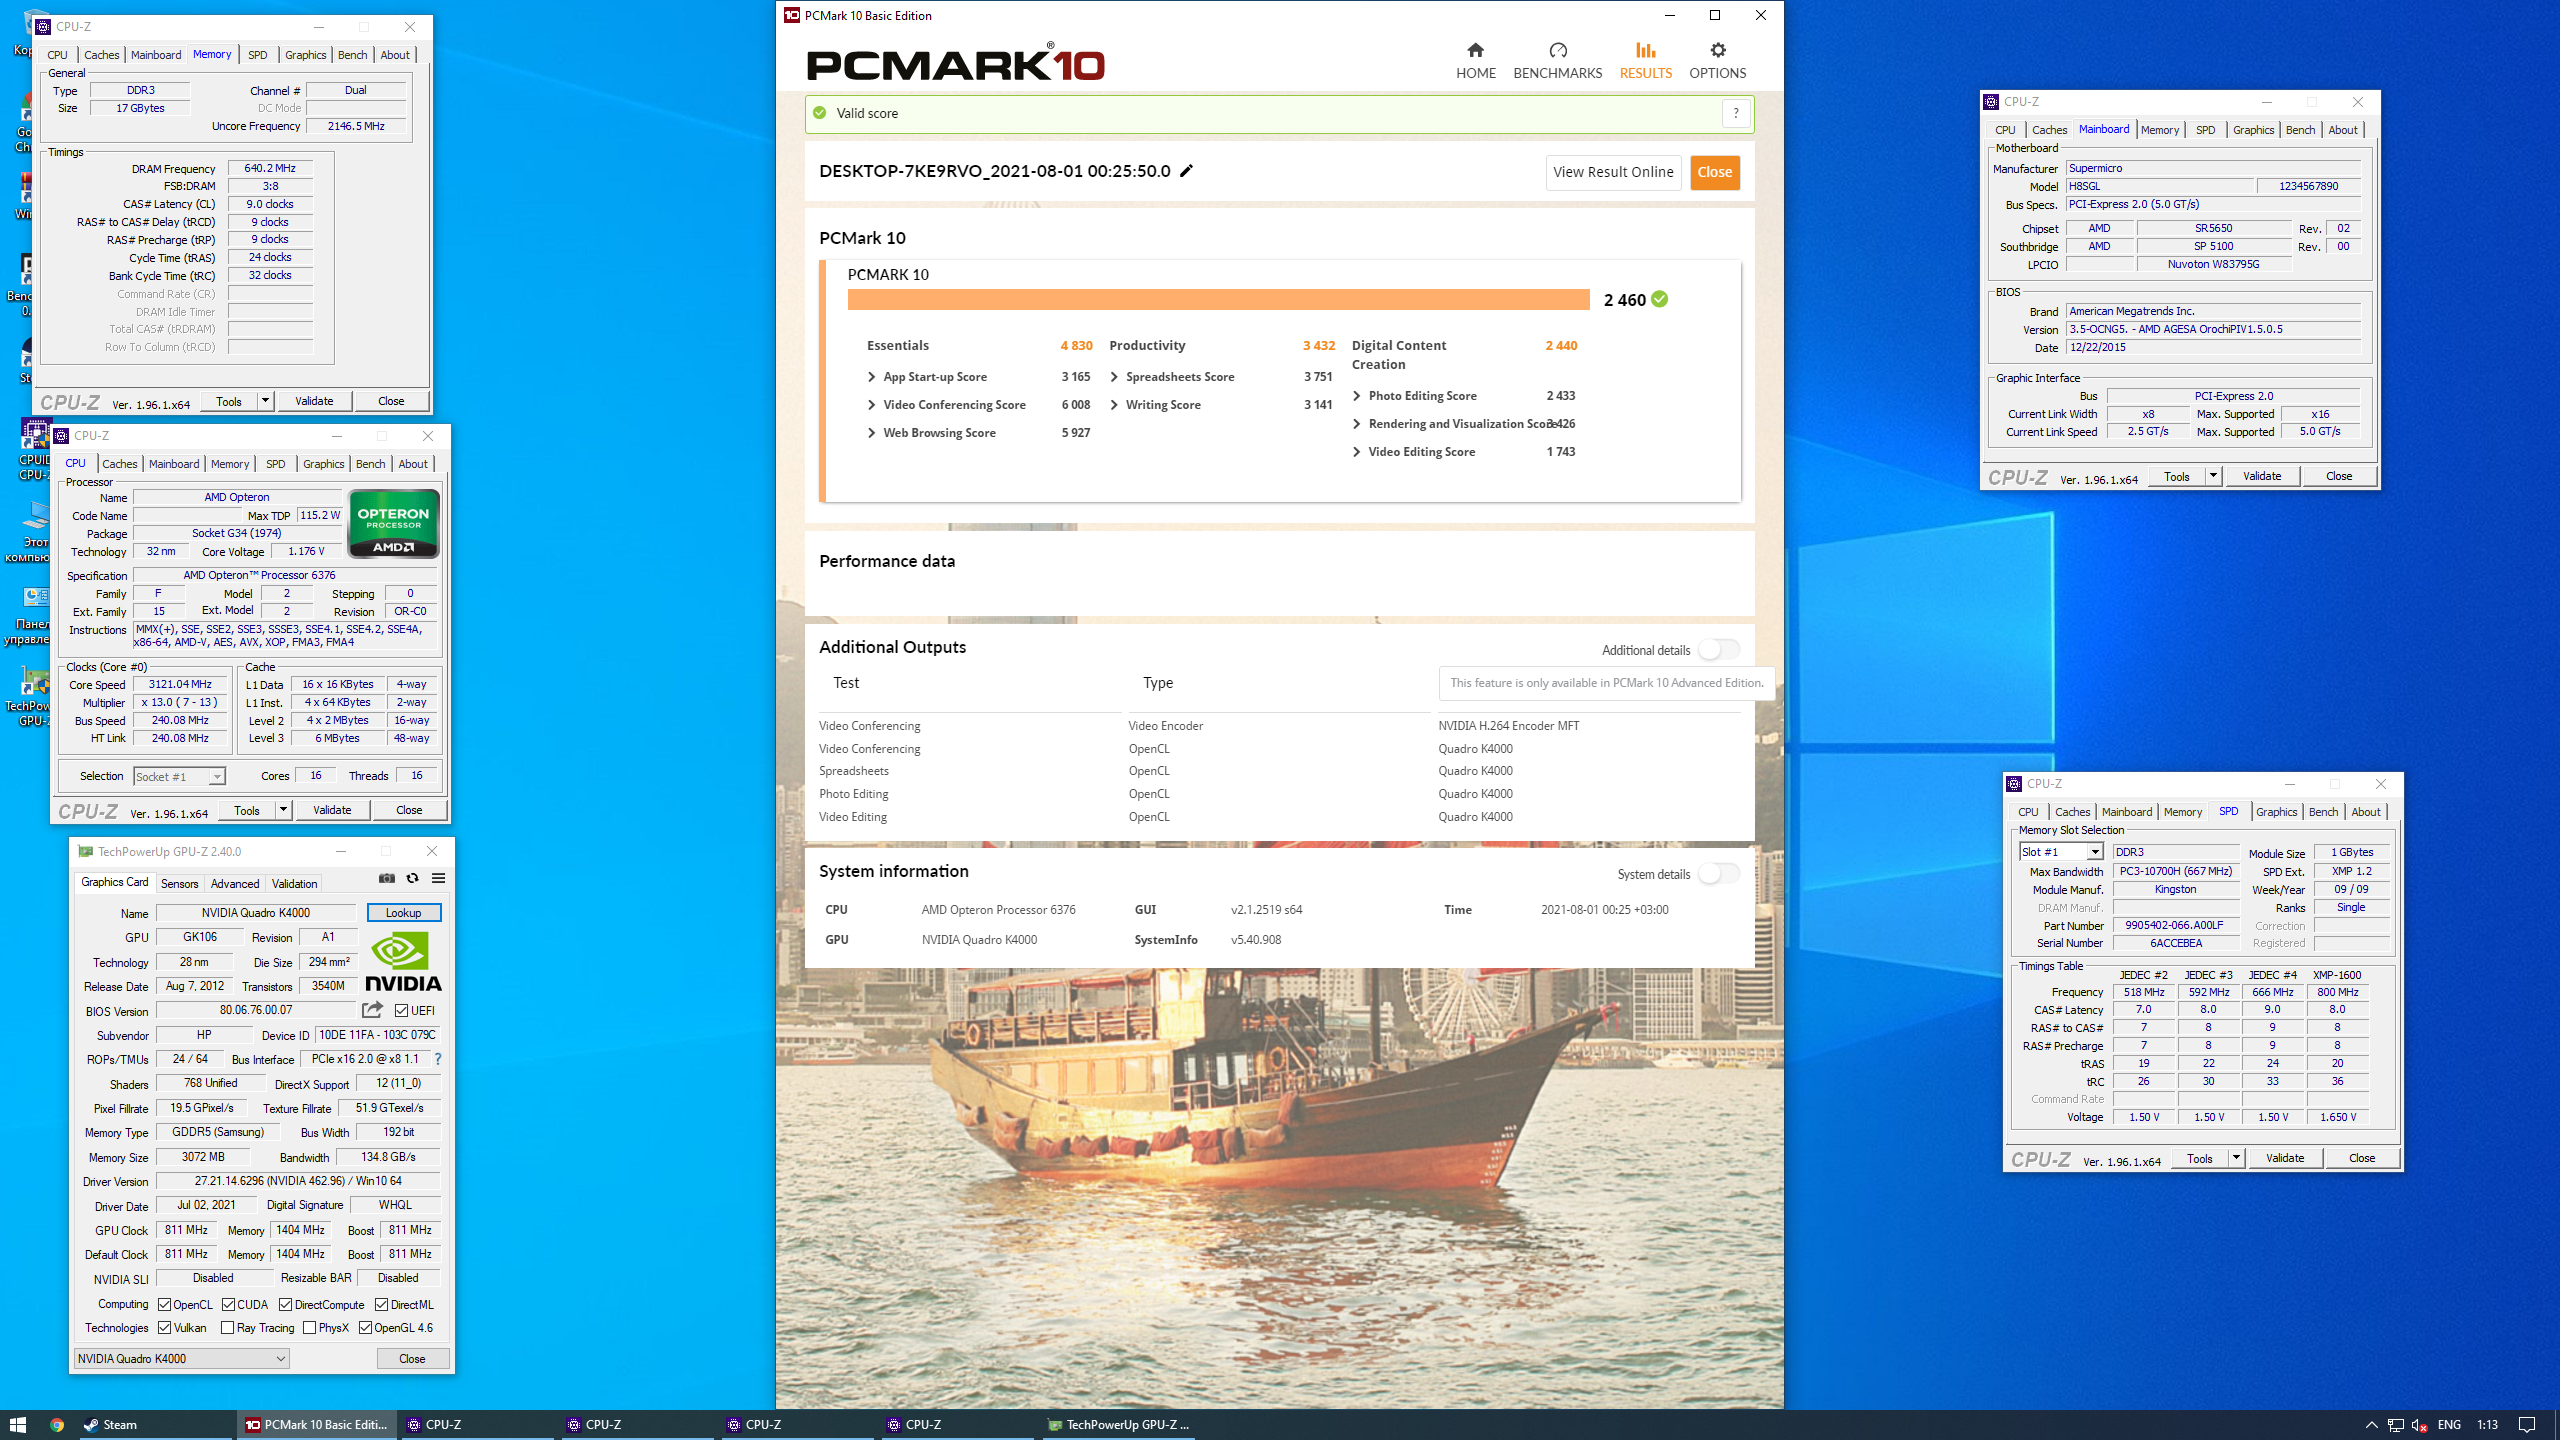Image resolution: width=2560 pixels, height=1440 pixels.
Task: Take GPU-Z screenshot with camera icon
Action: click(387, 878)
